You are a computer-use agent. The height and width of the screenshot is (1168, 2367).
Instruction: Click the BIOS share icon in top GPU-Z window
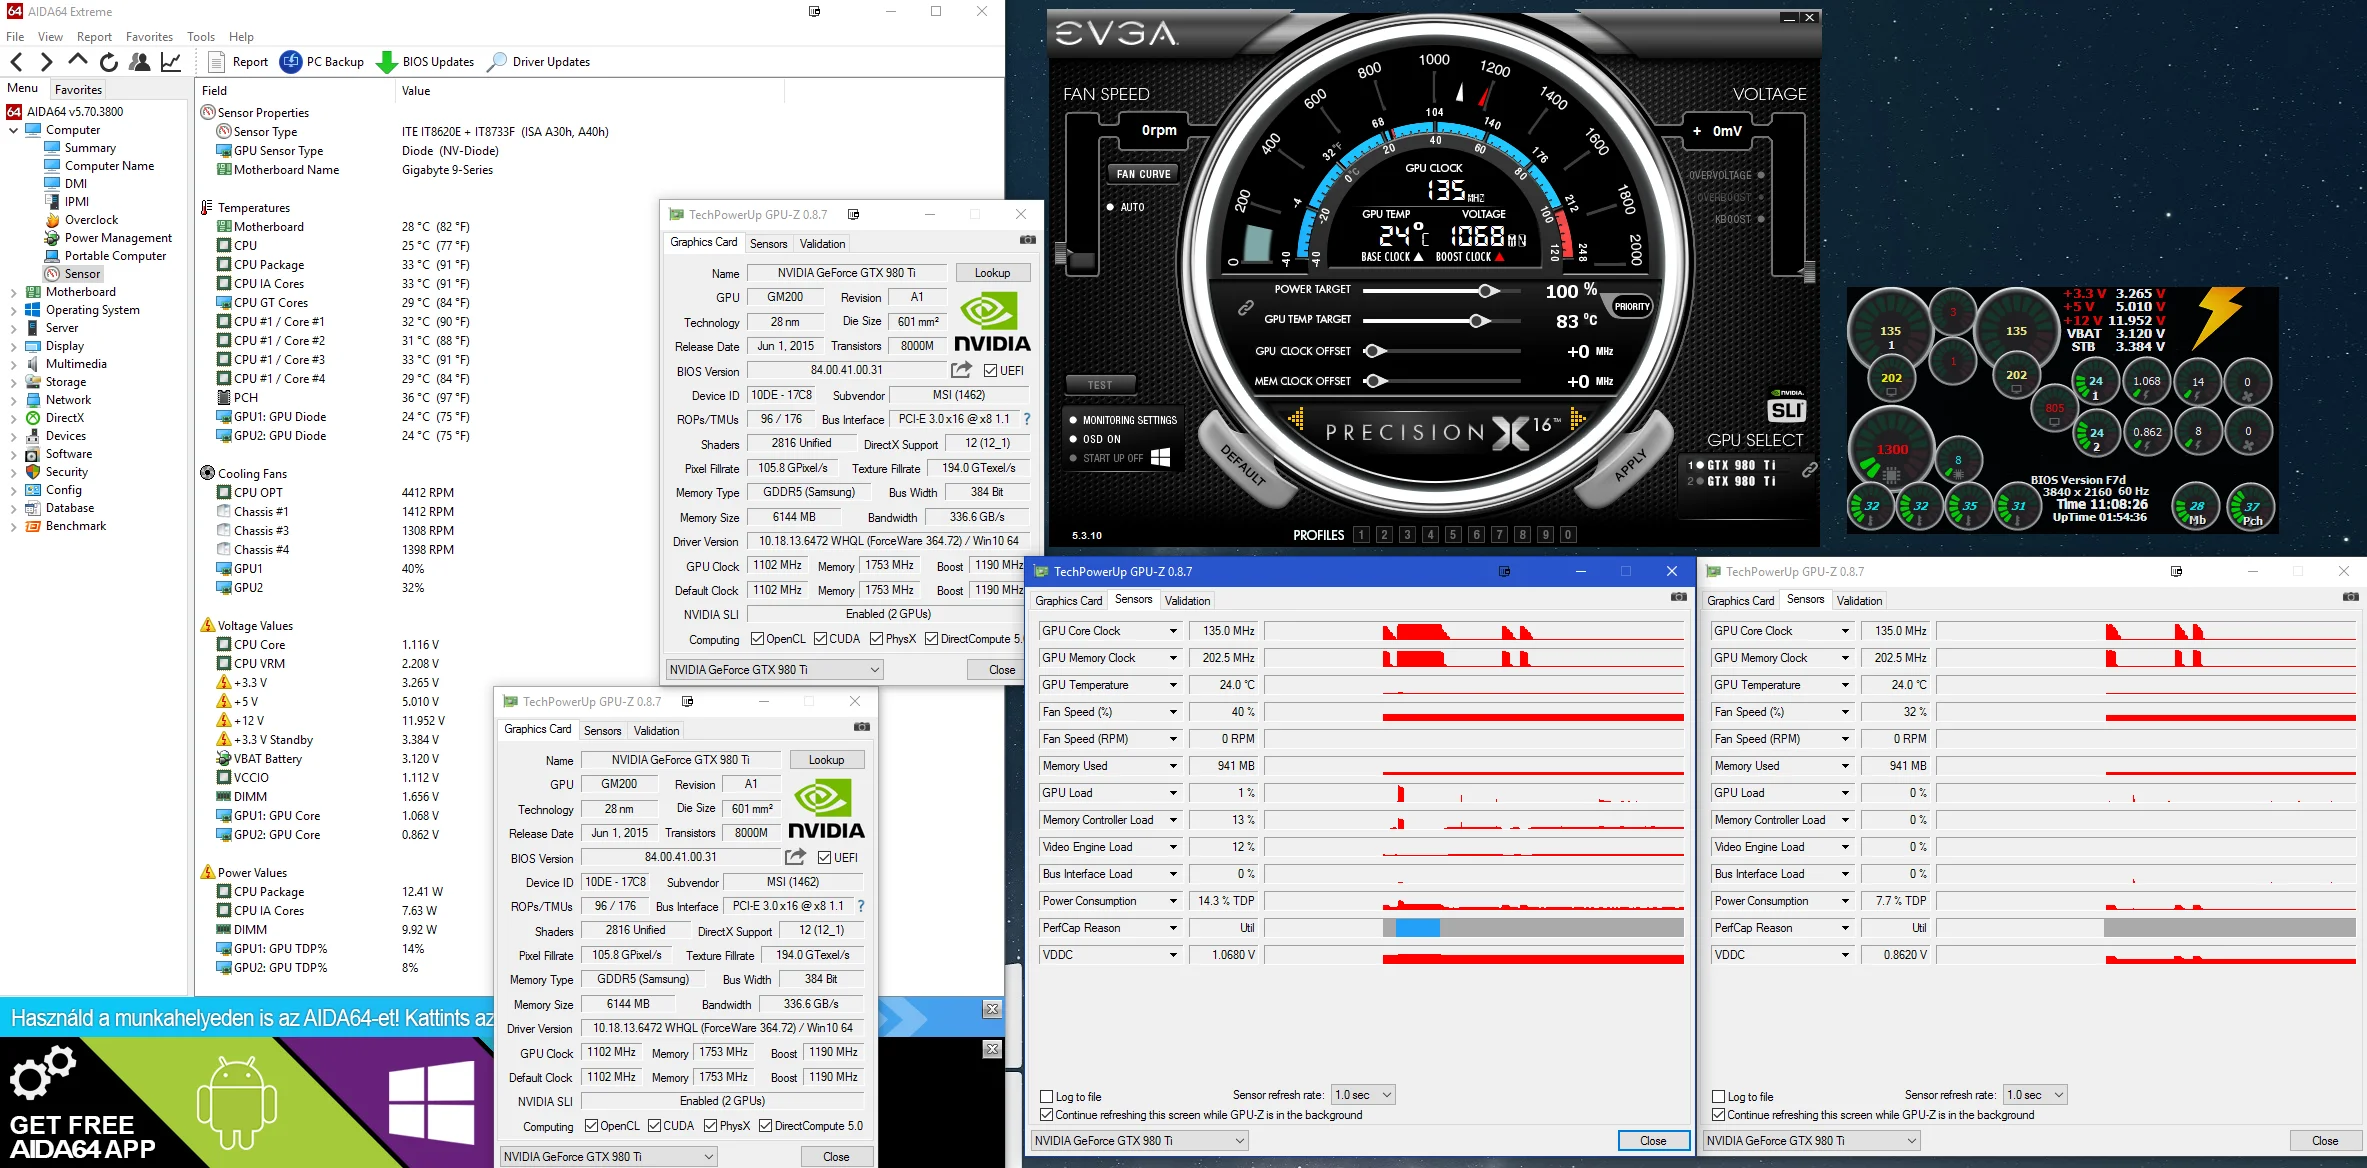tap(962, 370)
